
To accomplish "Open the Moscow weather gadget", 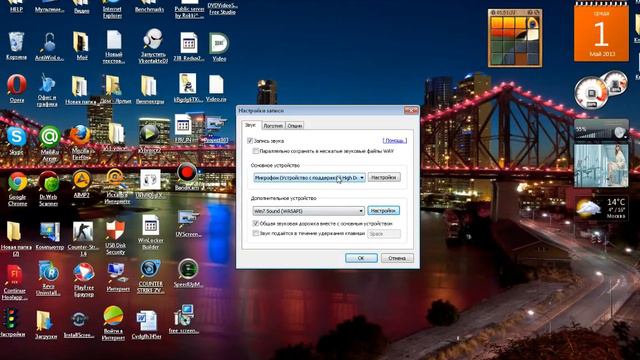I will [601, 208].
